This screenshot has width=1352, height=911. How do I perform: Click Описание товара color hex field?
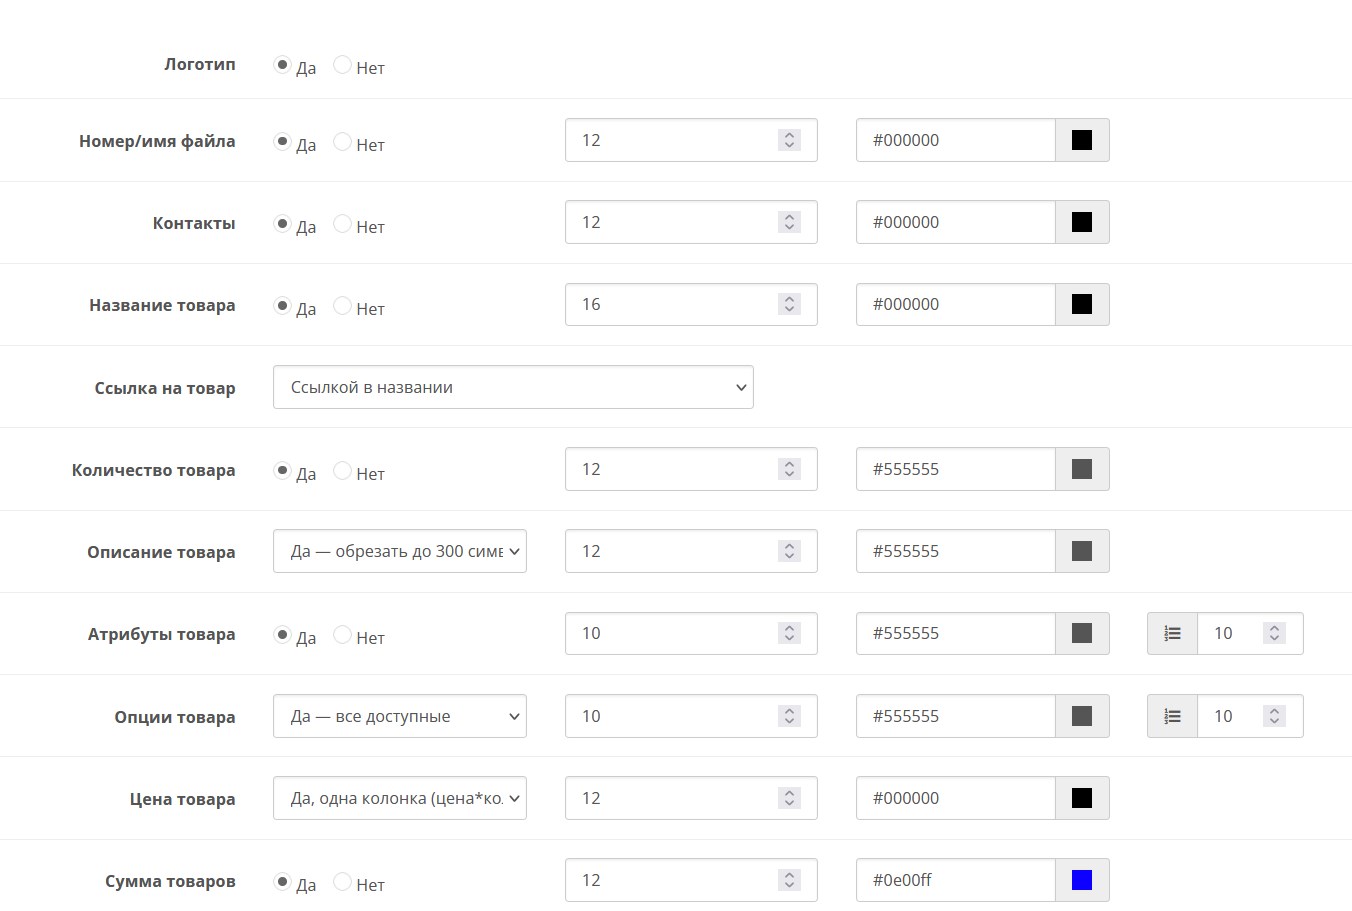(955, 552)
